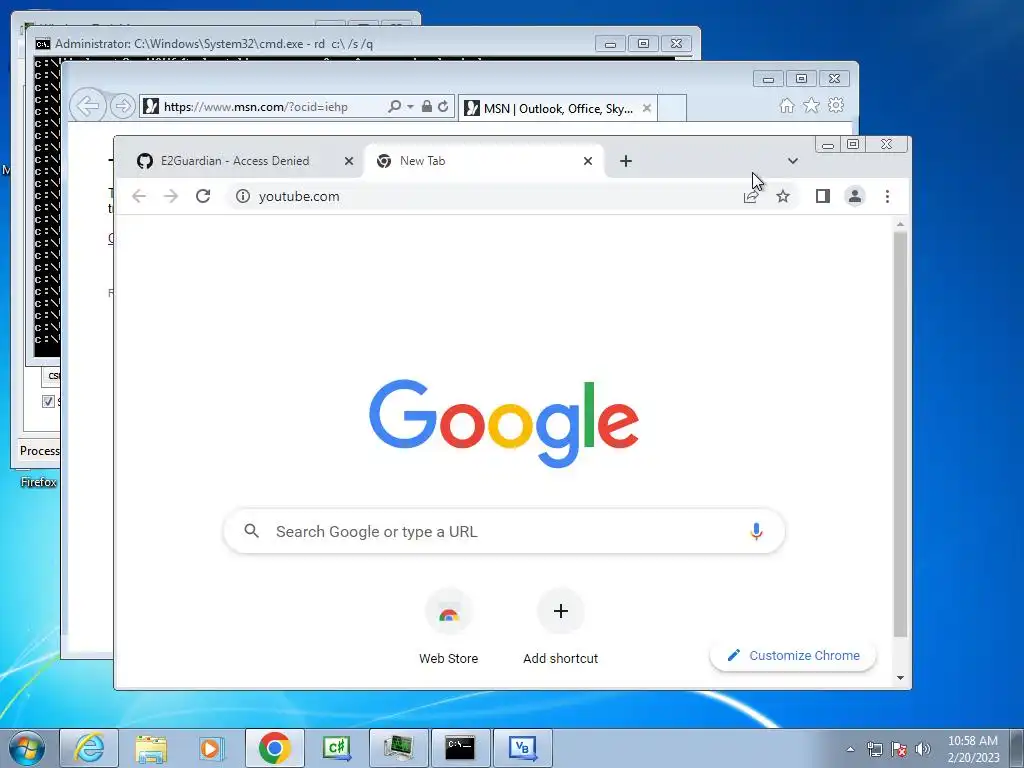Click the cmd.exe window title bar icon
The height and width of the screenshot is (768, 1024).
[43, 44]
